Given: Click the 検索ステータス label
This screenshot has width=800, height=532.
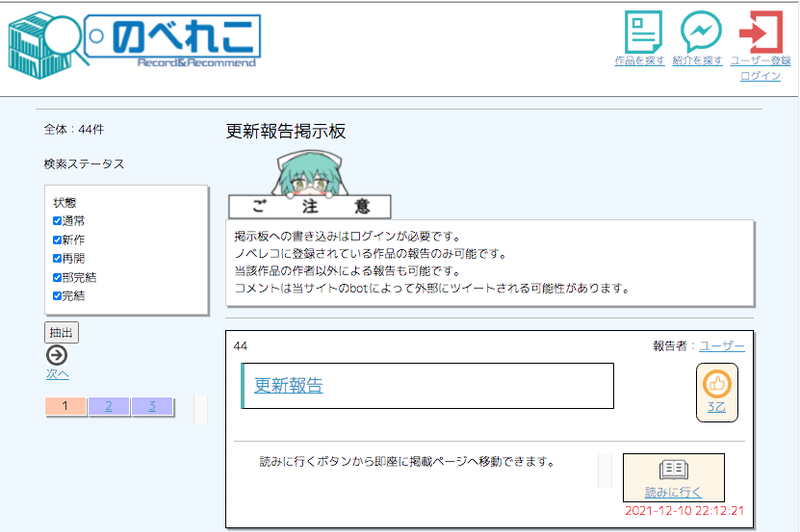Looking at the screenshot, I should 84,164.
